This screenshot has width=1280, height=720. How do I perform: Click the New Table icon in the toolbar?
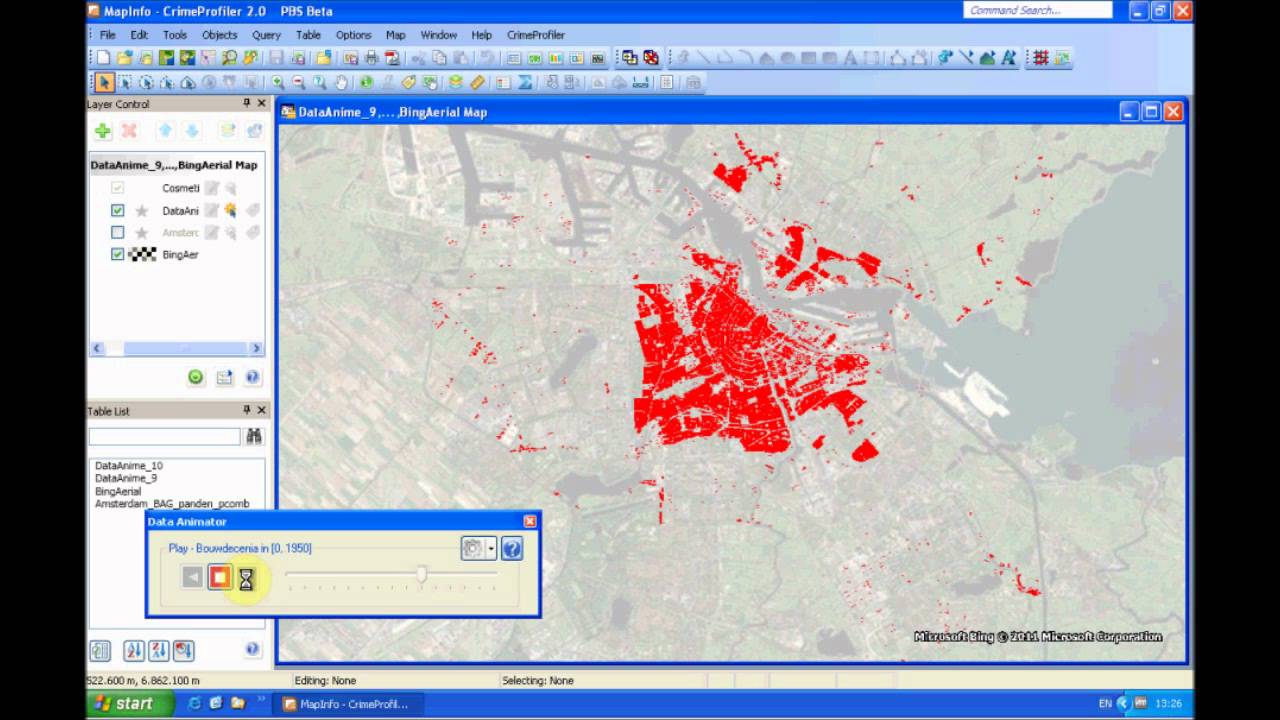tap(103, 58)
